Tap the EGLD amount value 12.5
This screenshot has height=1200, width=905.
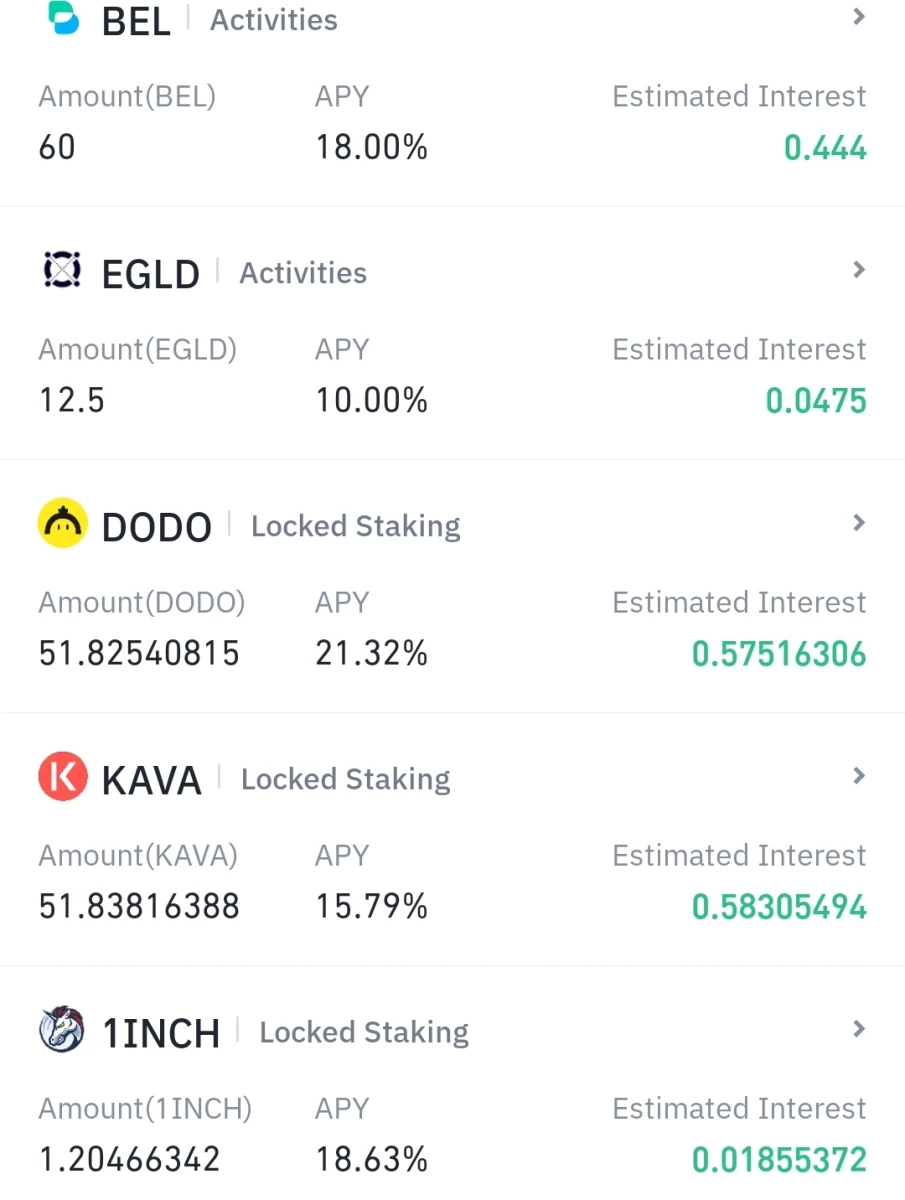(x=72, y=401)
